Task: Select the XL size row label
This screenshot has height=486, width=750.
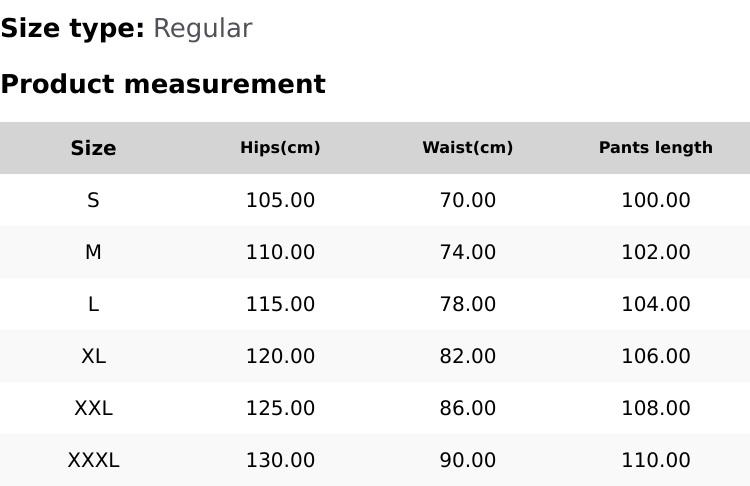Action: [x=93, y=356]
